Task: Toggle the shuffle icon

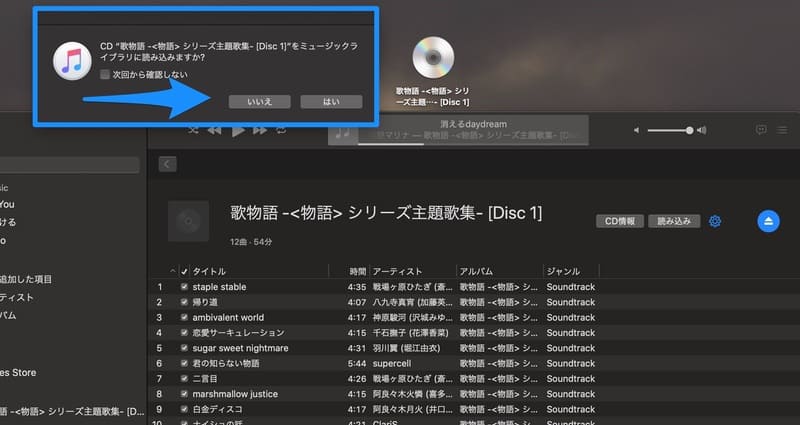Action: [193, 131]
